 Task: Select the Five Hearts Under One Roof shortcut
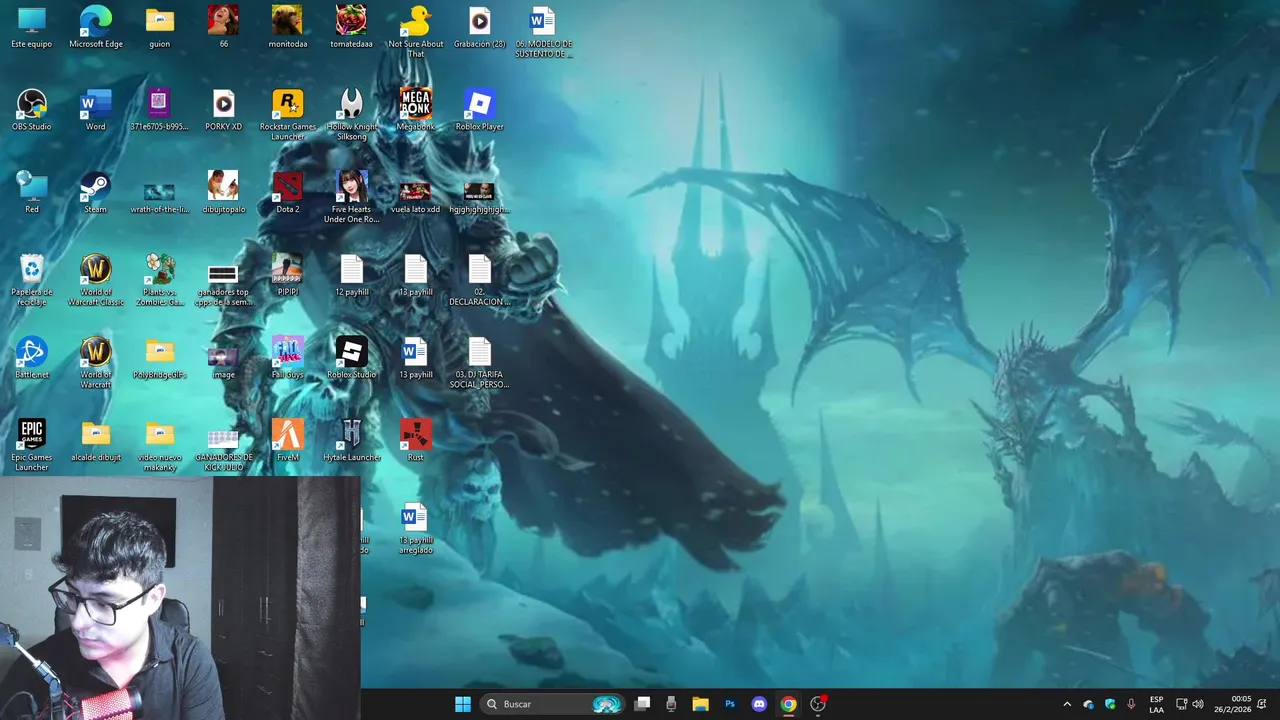pos(351,197)
